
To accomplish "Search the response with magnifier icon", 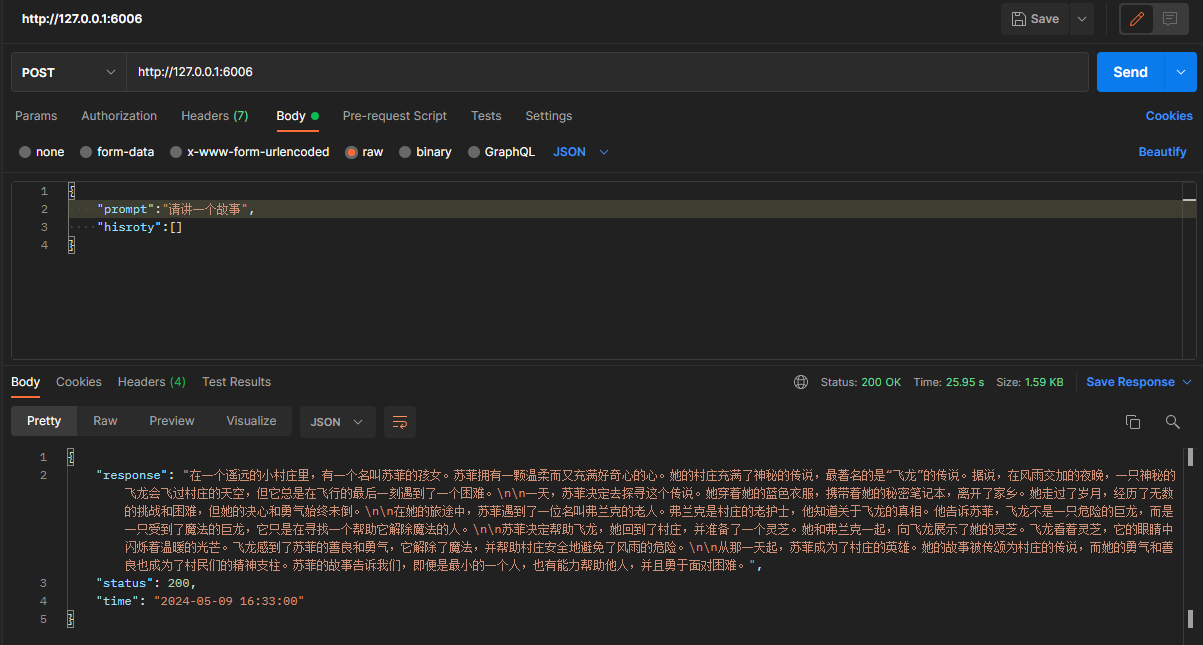I will (1172, 422).
